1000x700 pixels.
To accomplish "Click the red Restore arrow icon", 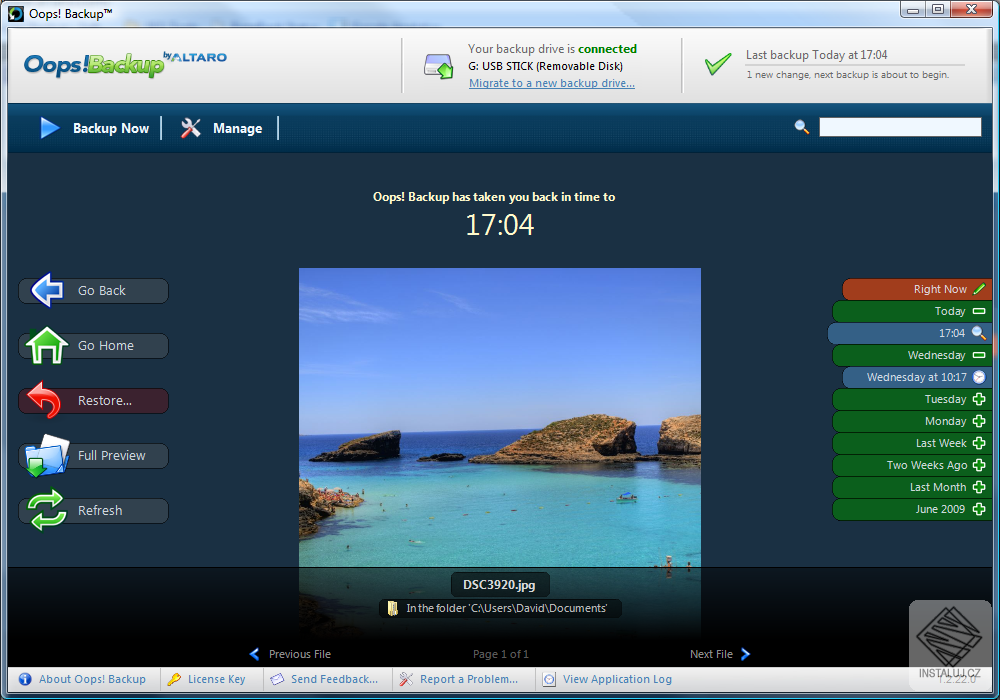I will coord(45,400).
